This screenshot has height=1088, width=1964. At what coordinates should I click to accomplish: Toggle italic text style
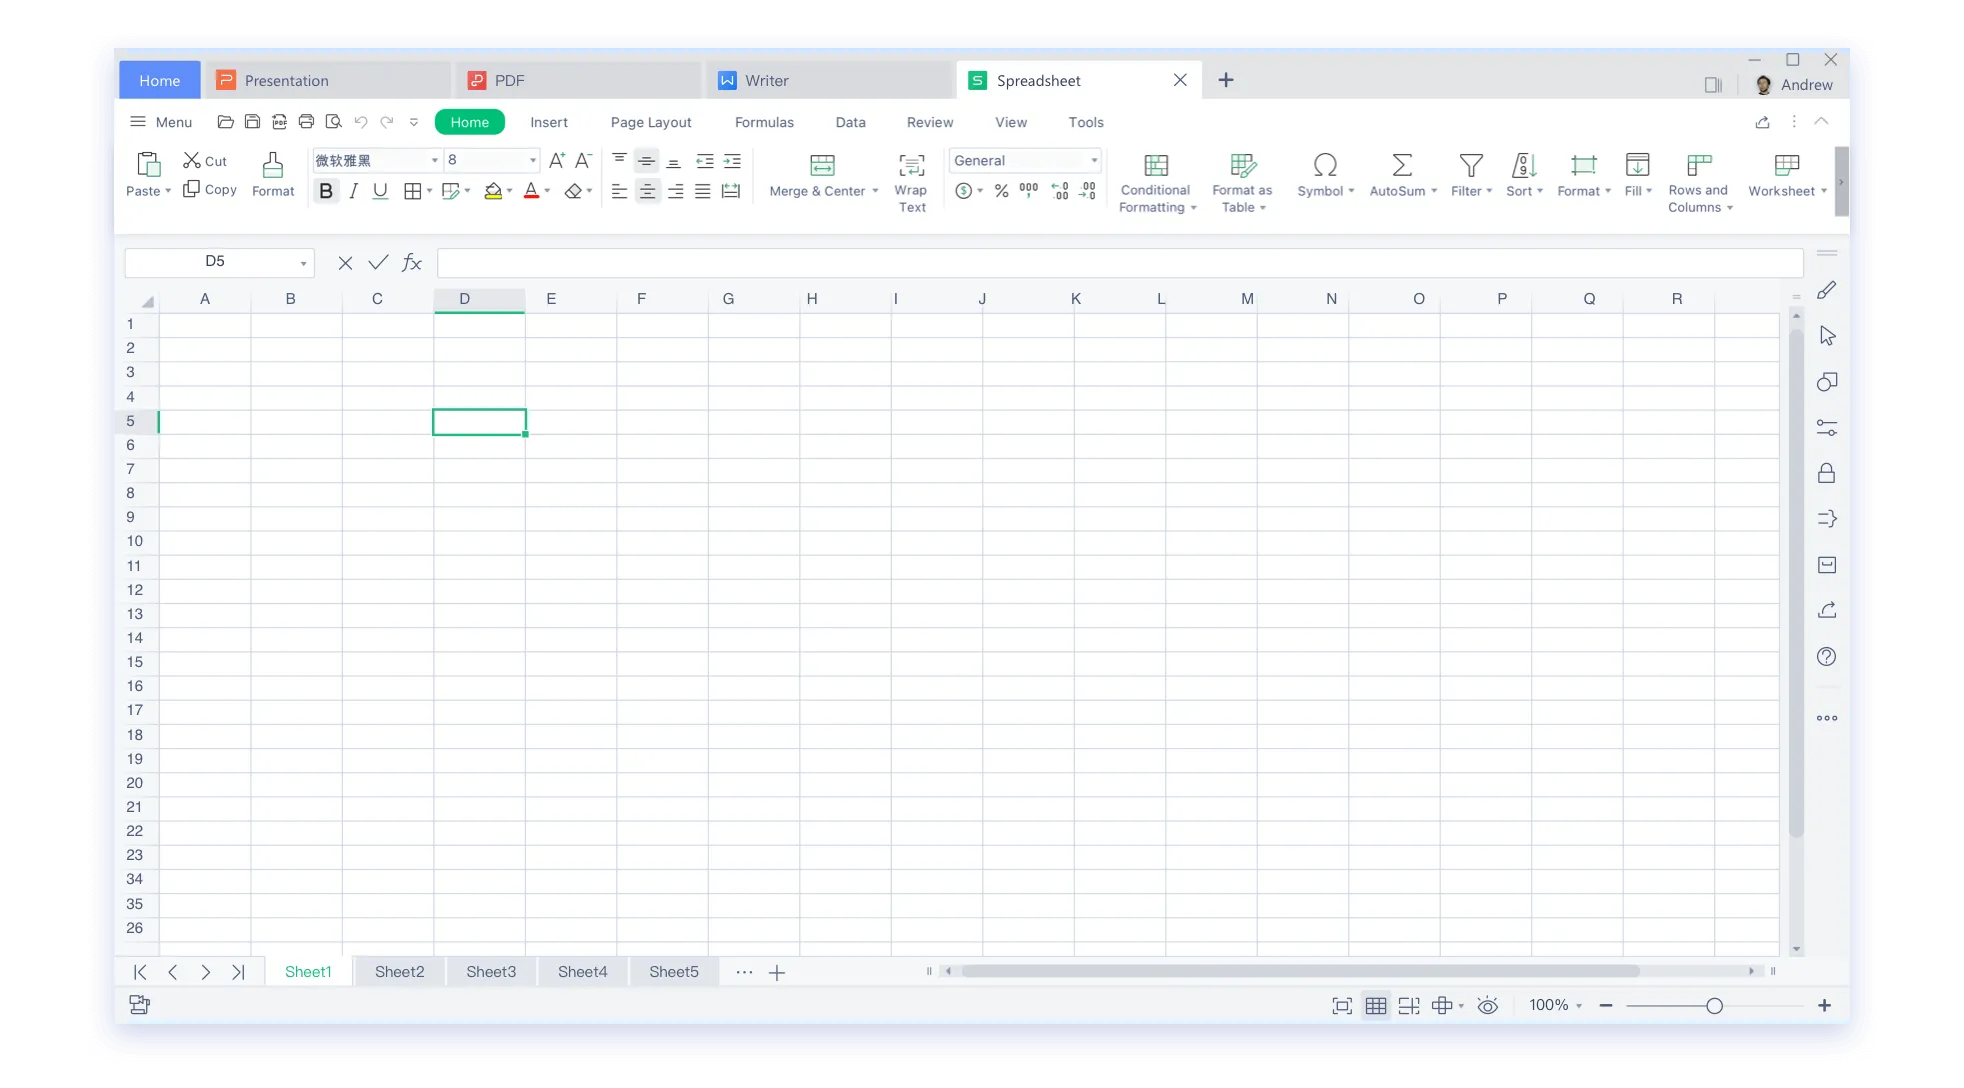tap(353, 191)
